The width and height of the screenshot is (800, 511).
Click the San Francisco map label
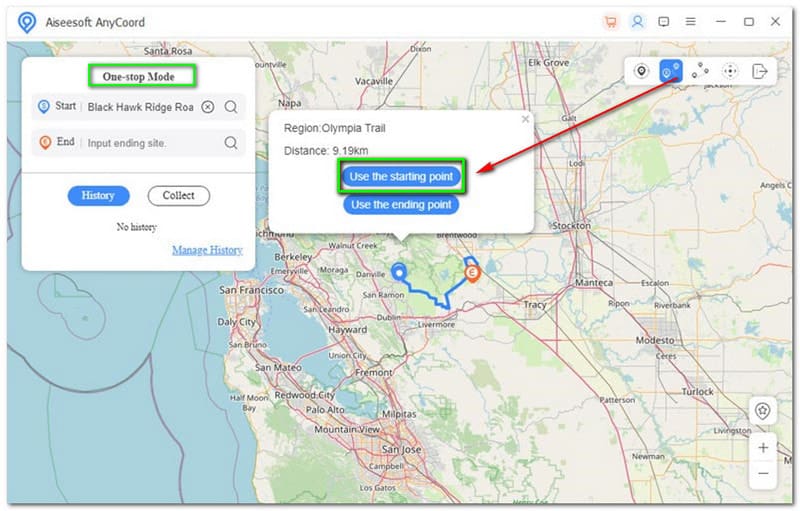point(251,290)
